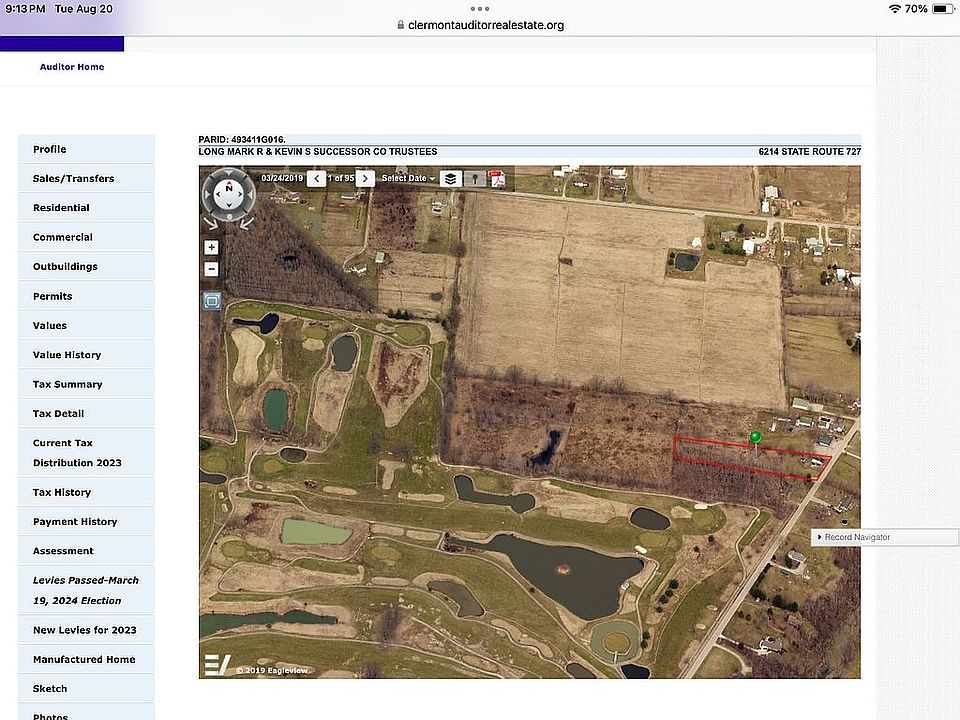Click the PARID: 493411G016 text
The height and width of the screenshot is (720, 960).
242,140
